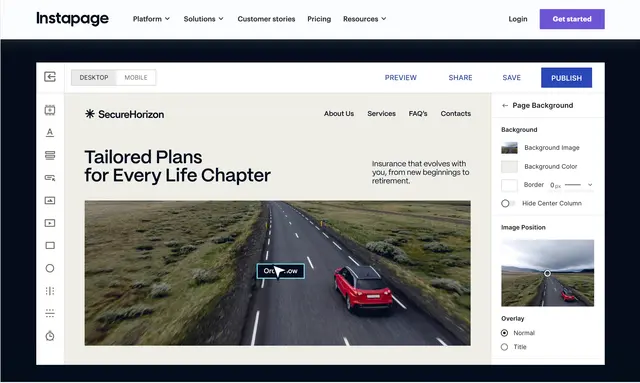Toggle the Hide Center Column switch
640x383 pixels.
[x=508, y=203]
